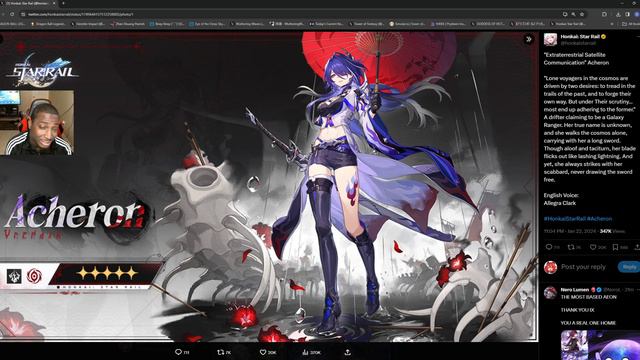640x360 pixels.
Task: Open the Dragon Ball Legends bookmark
Action: (x=48, y=24)
